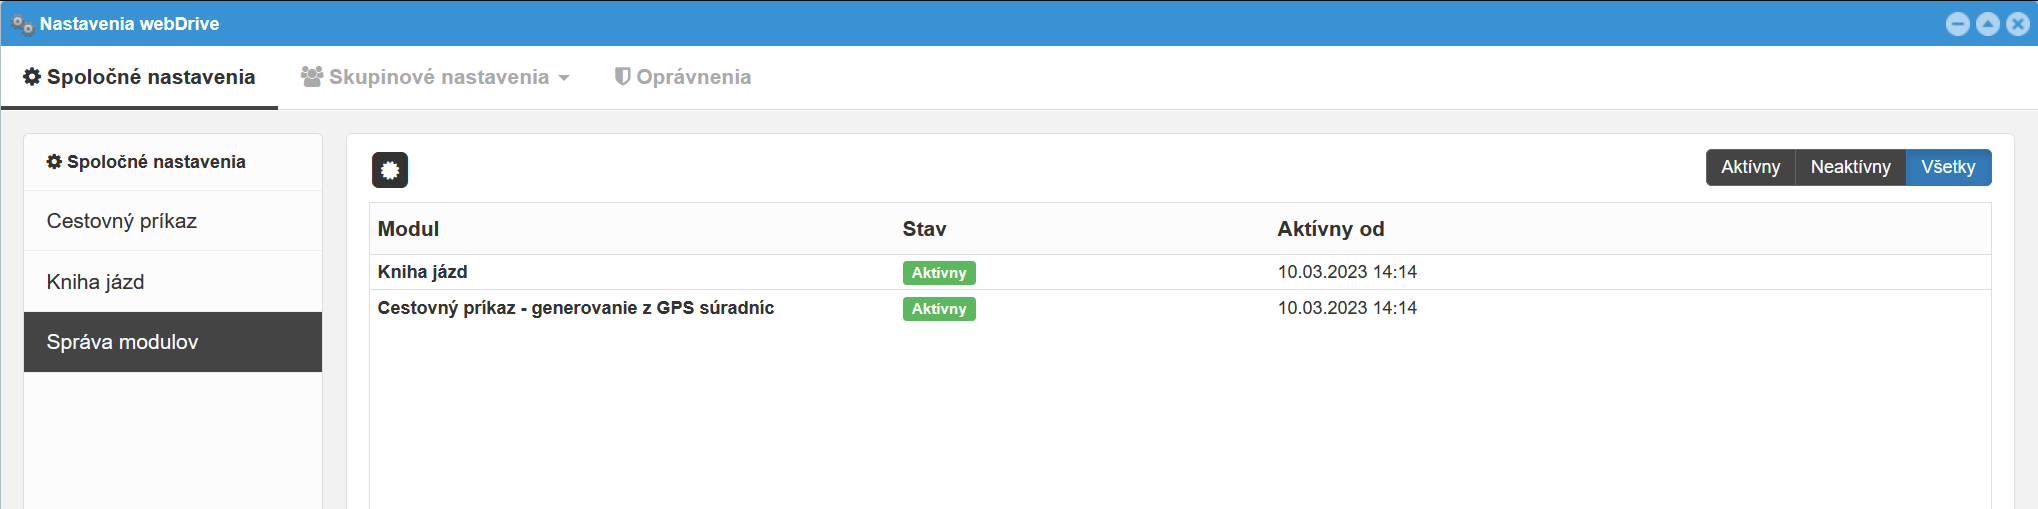Filter modules by Aktívny status
Image resolution: width=2038 pixels, height=509 pixels.
(1750, 167)
